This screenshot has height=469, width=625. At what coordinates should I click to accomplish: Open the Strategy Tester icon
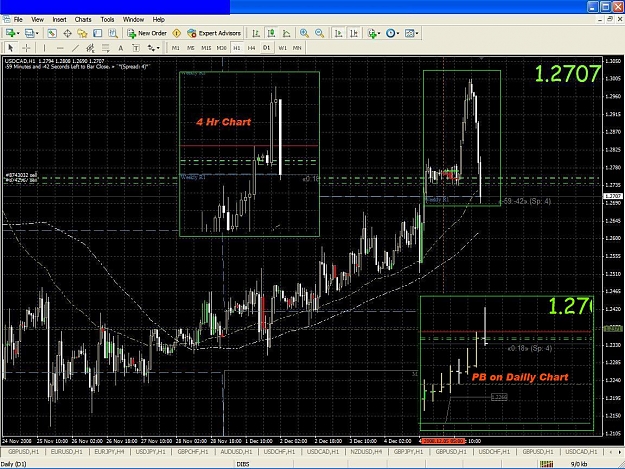click(x=113, y=33)
